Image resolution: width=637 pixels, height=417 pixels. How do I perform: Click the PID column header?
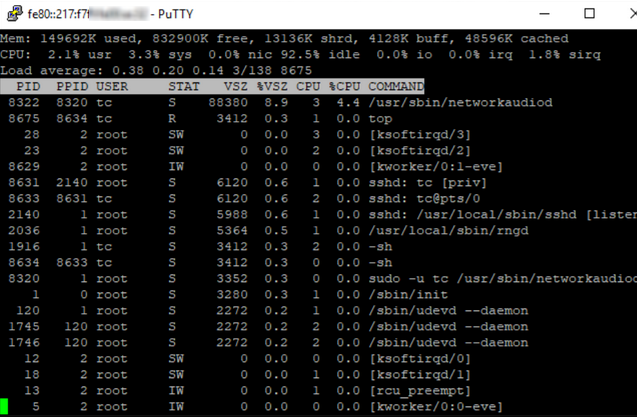(x=28, y=86)
